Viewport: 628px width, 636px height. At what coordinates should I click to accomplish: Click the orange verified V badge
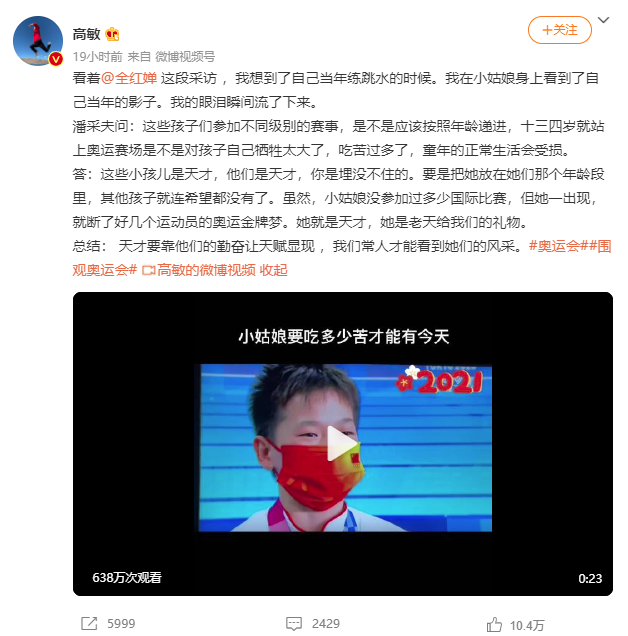(x=56, y=59)
